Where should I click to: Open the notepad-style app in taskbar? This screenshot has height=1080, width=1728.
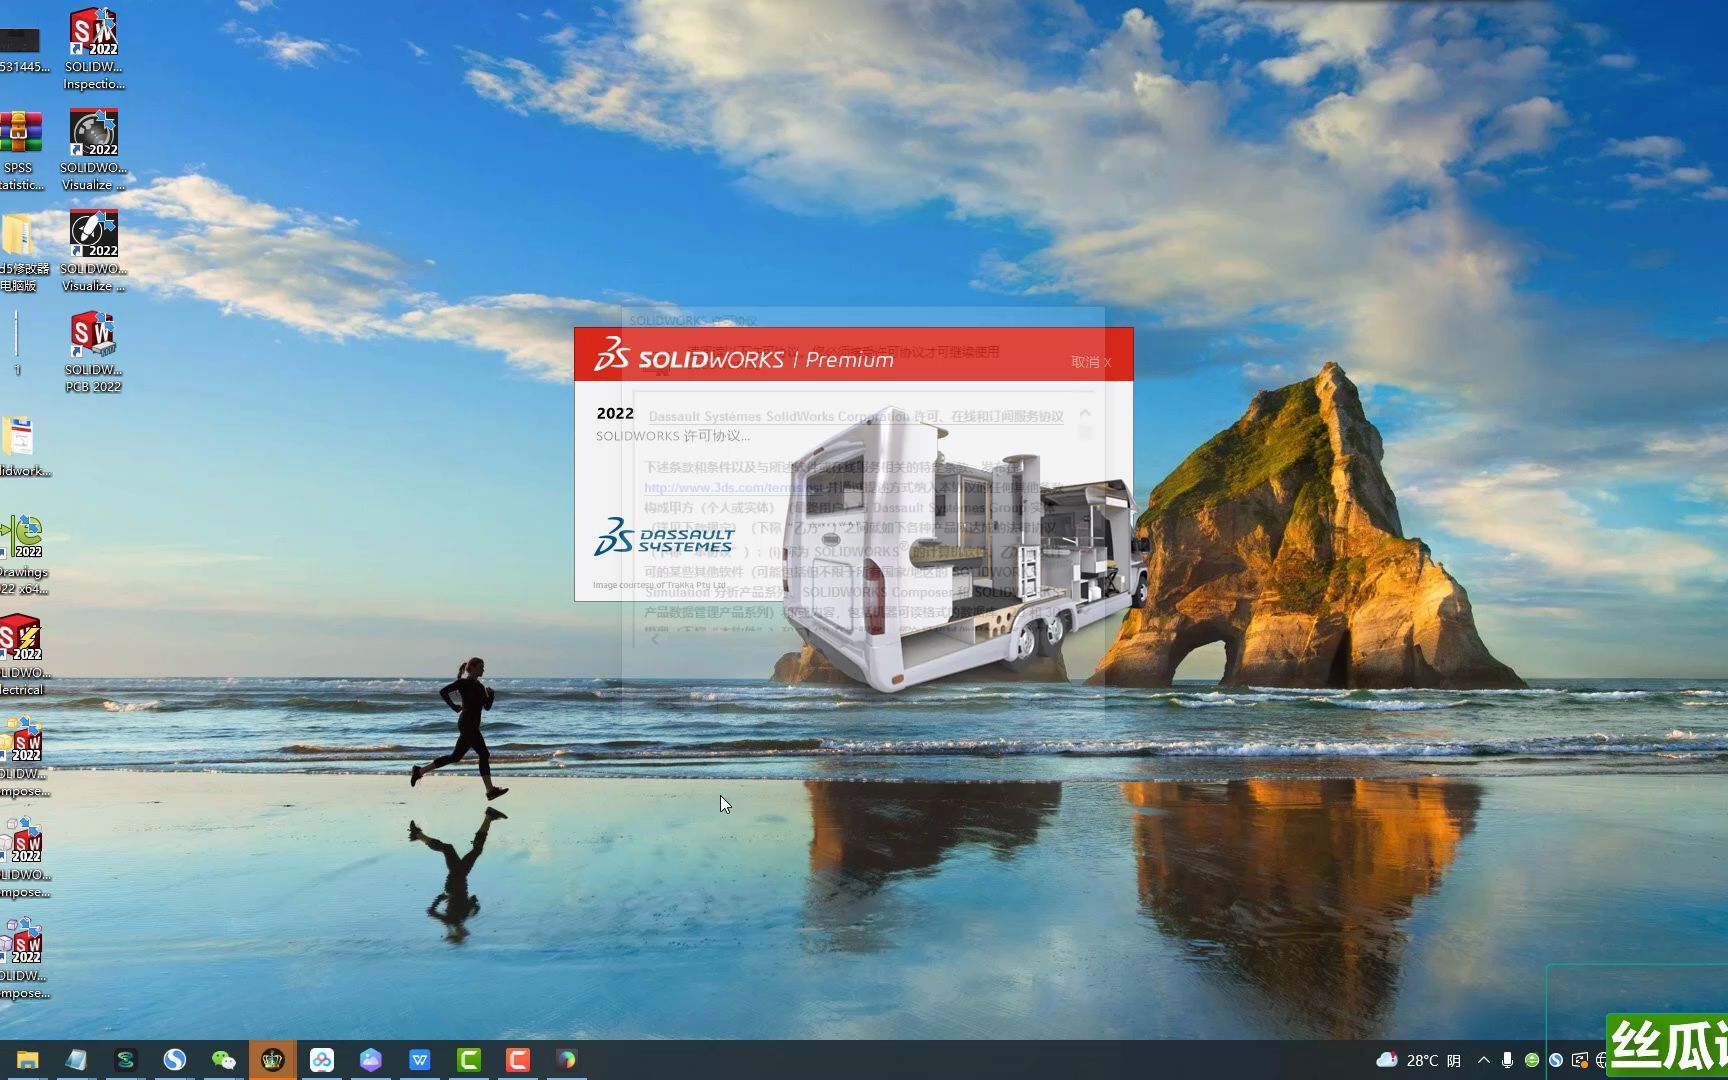click(76, 1060)
